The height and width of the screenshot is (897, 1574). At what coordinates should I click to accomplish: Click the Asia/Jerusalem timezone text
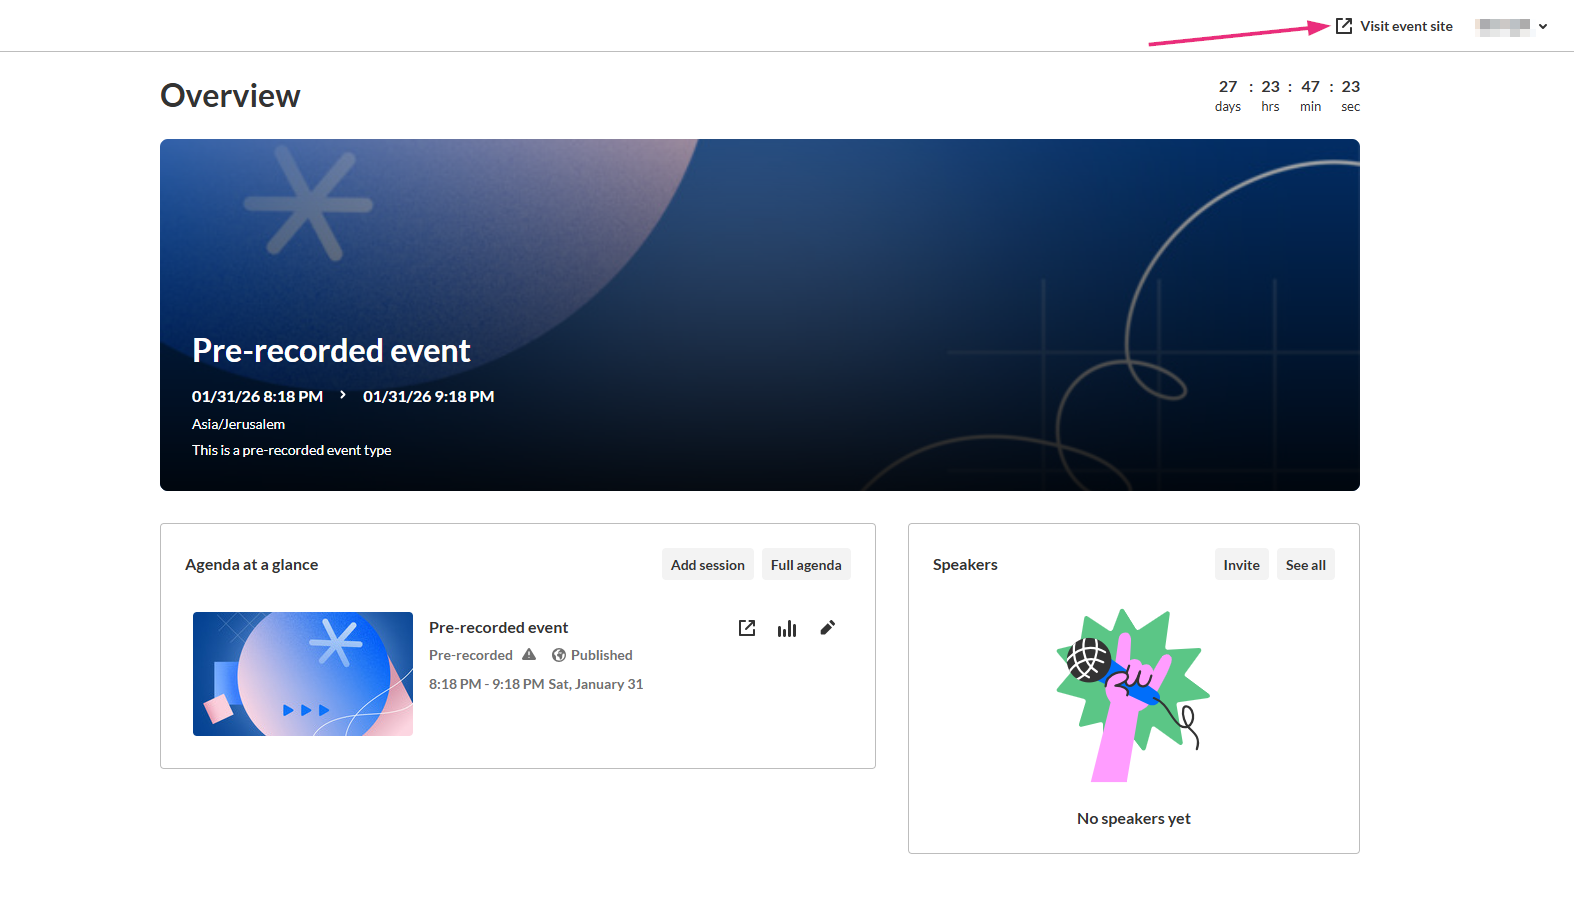238,424
